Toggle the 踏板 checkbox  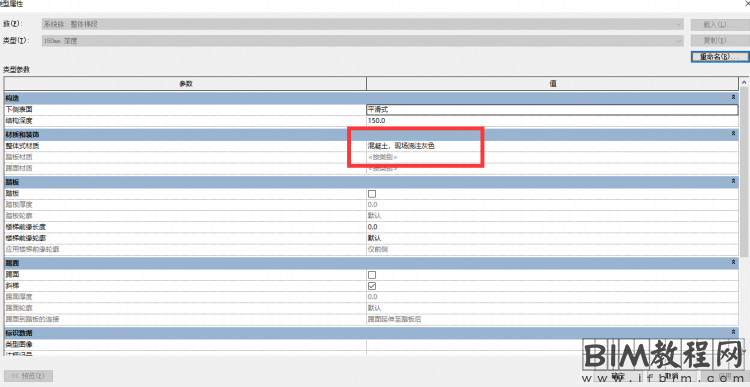(372, 194)
